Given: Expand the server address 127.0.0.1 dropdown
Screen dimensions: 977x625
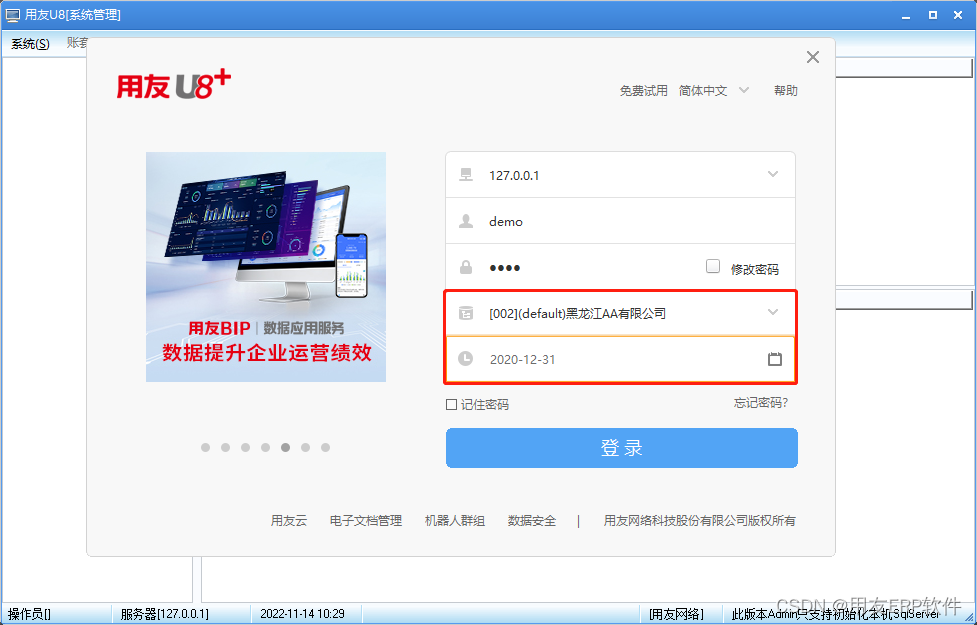Looking at the screenshot, I should [773, 174].
